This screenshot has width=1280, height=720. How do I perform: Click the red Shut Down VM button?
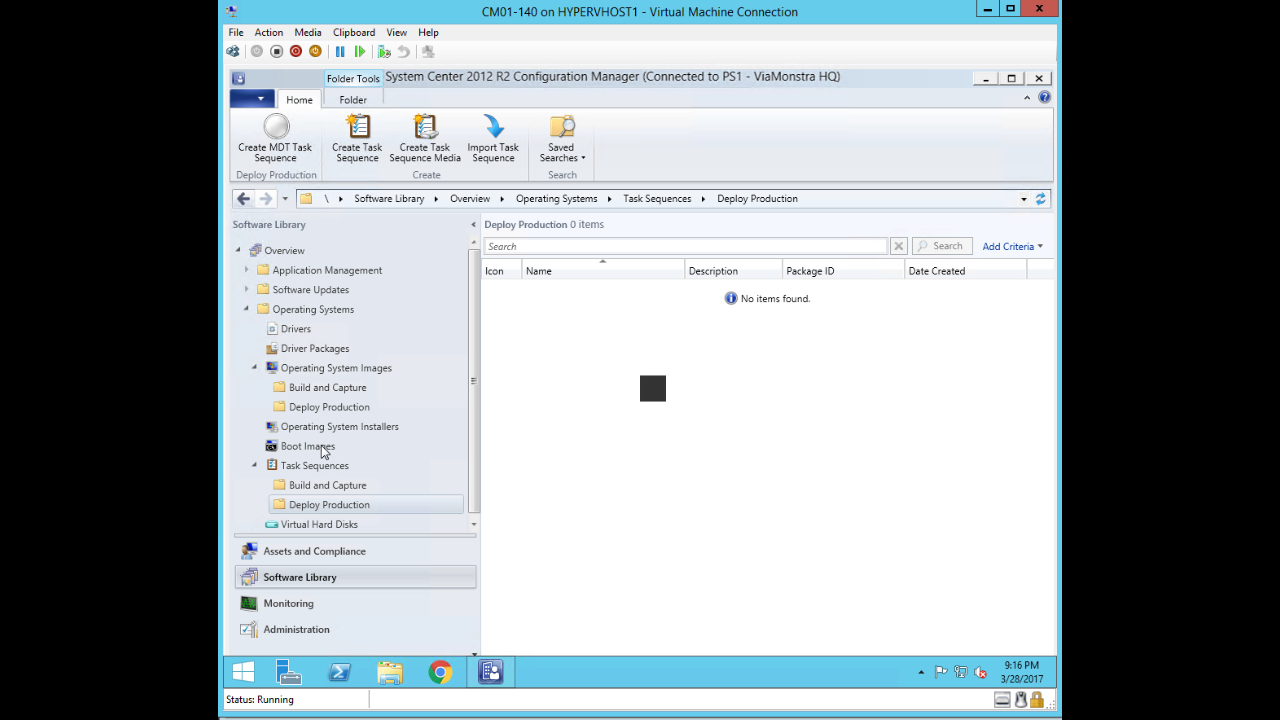[296, 52]
